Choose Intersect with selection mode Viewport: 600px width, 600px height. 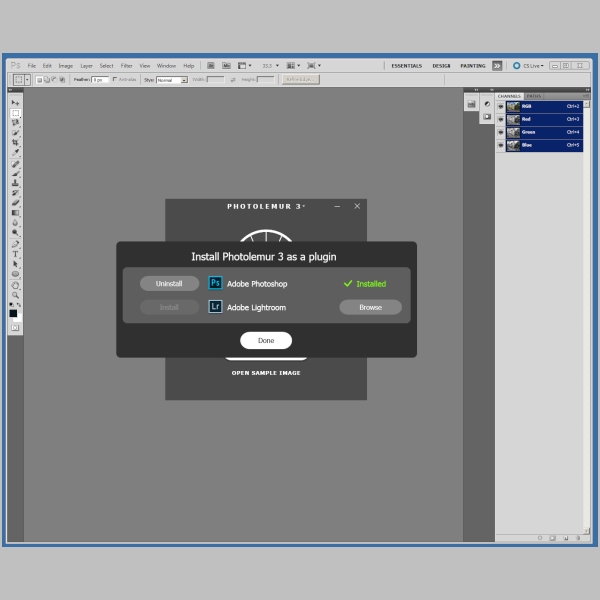pyautogui.click(x=62, y=80)
